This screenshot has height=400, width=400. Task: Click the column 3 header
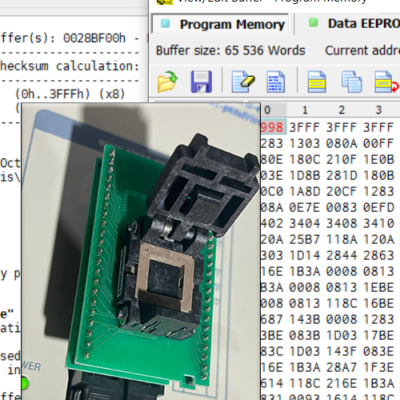379,110
